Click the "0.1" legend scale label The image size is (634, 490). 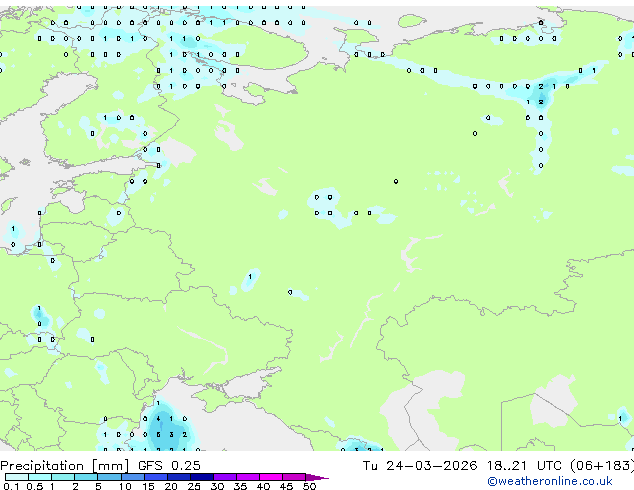[11, 486]
